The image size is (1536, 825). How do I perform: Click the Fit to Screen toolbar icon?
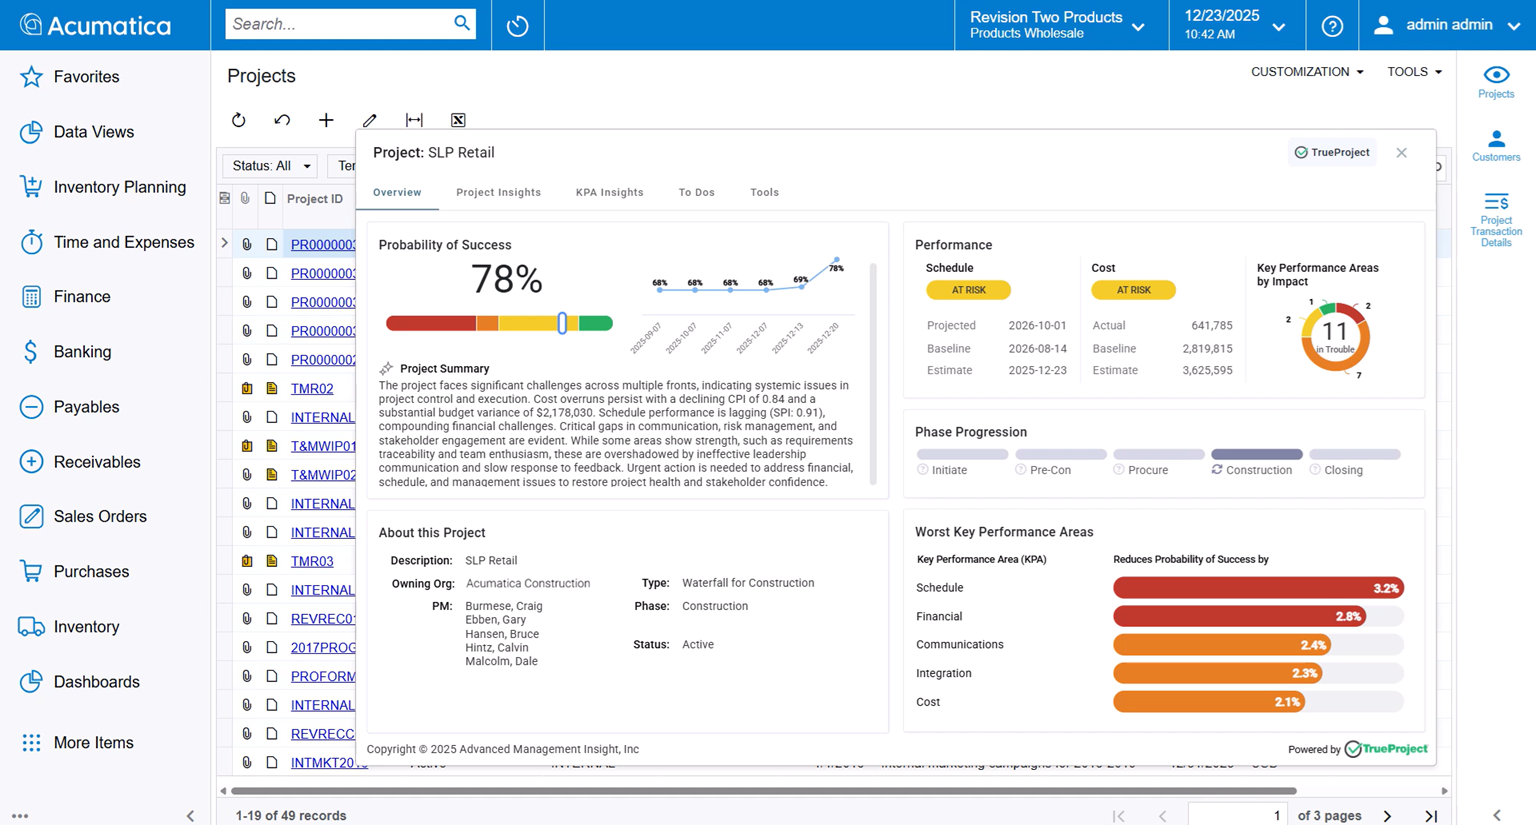click(x=414, y=120)
